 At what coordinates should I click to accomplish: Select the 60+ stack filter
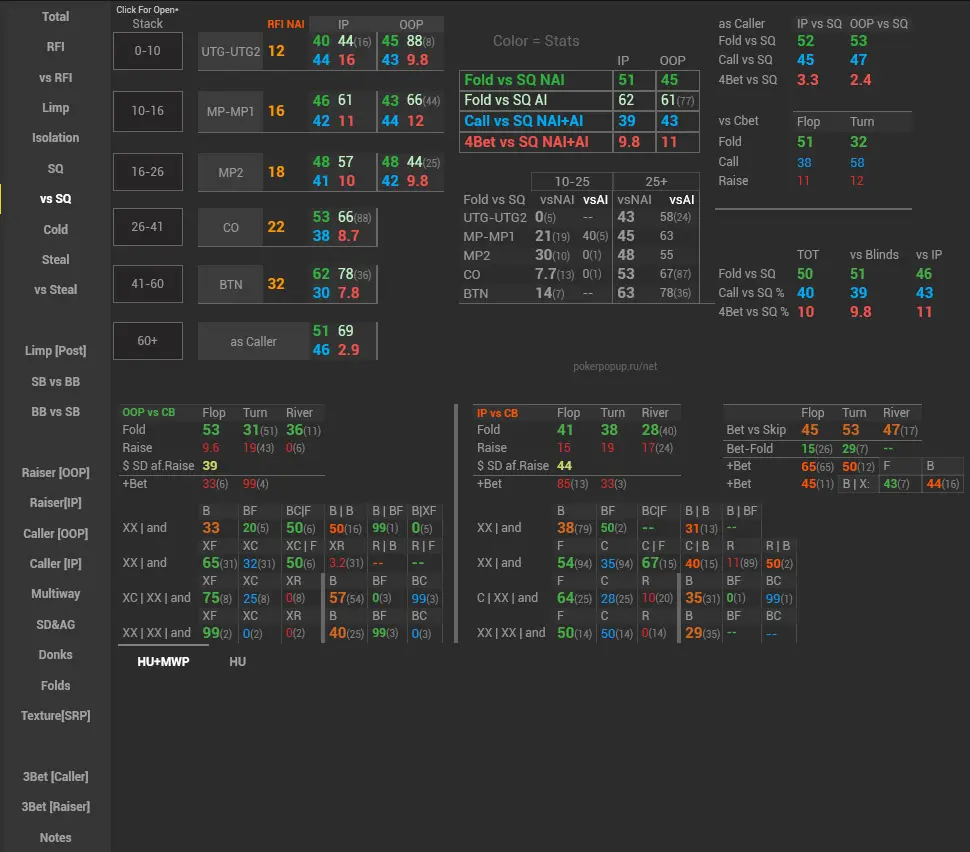(148, 341)
